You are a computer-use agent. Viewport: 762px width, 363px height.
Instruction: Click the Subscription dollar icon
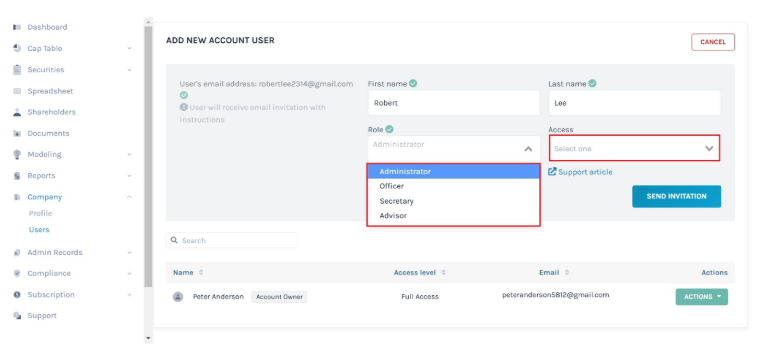pos(17,294)
